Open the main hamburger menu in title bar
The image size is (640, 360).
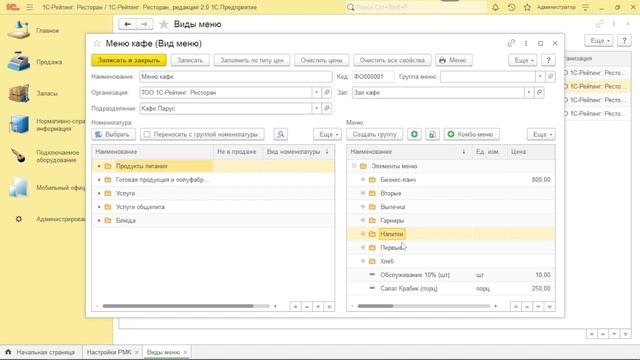(x=29, y=7)
